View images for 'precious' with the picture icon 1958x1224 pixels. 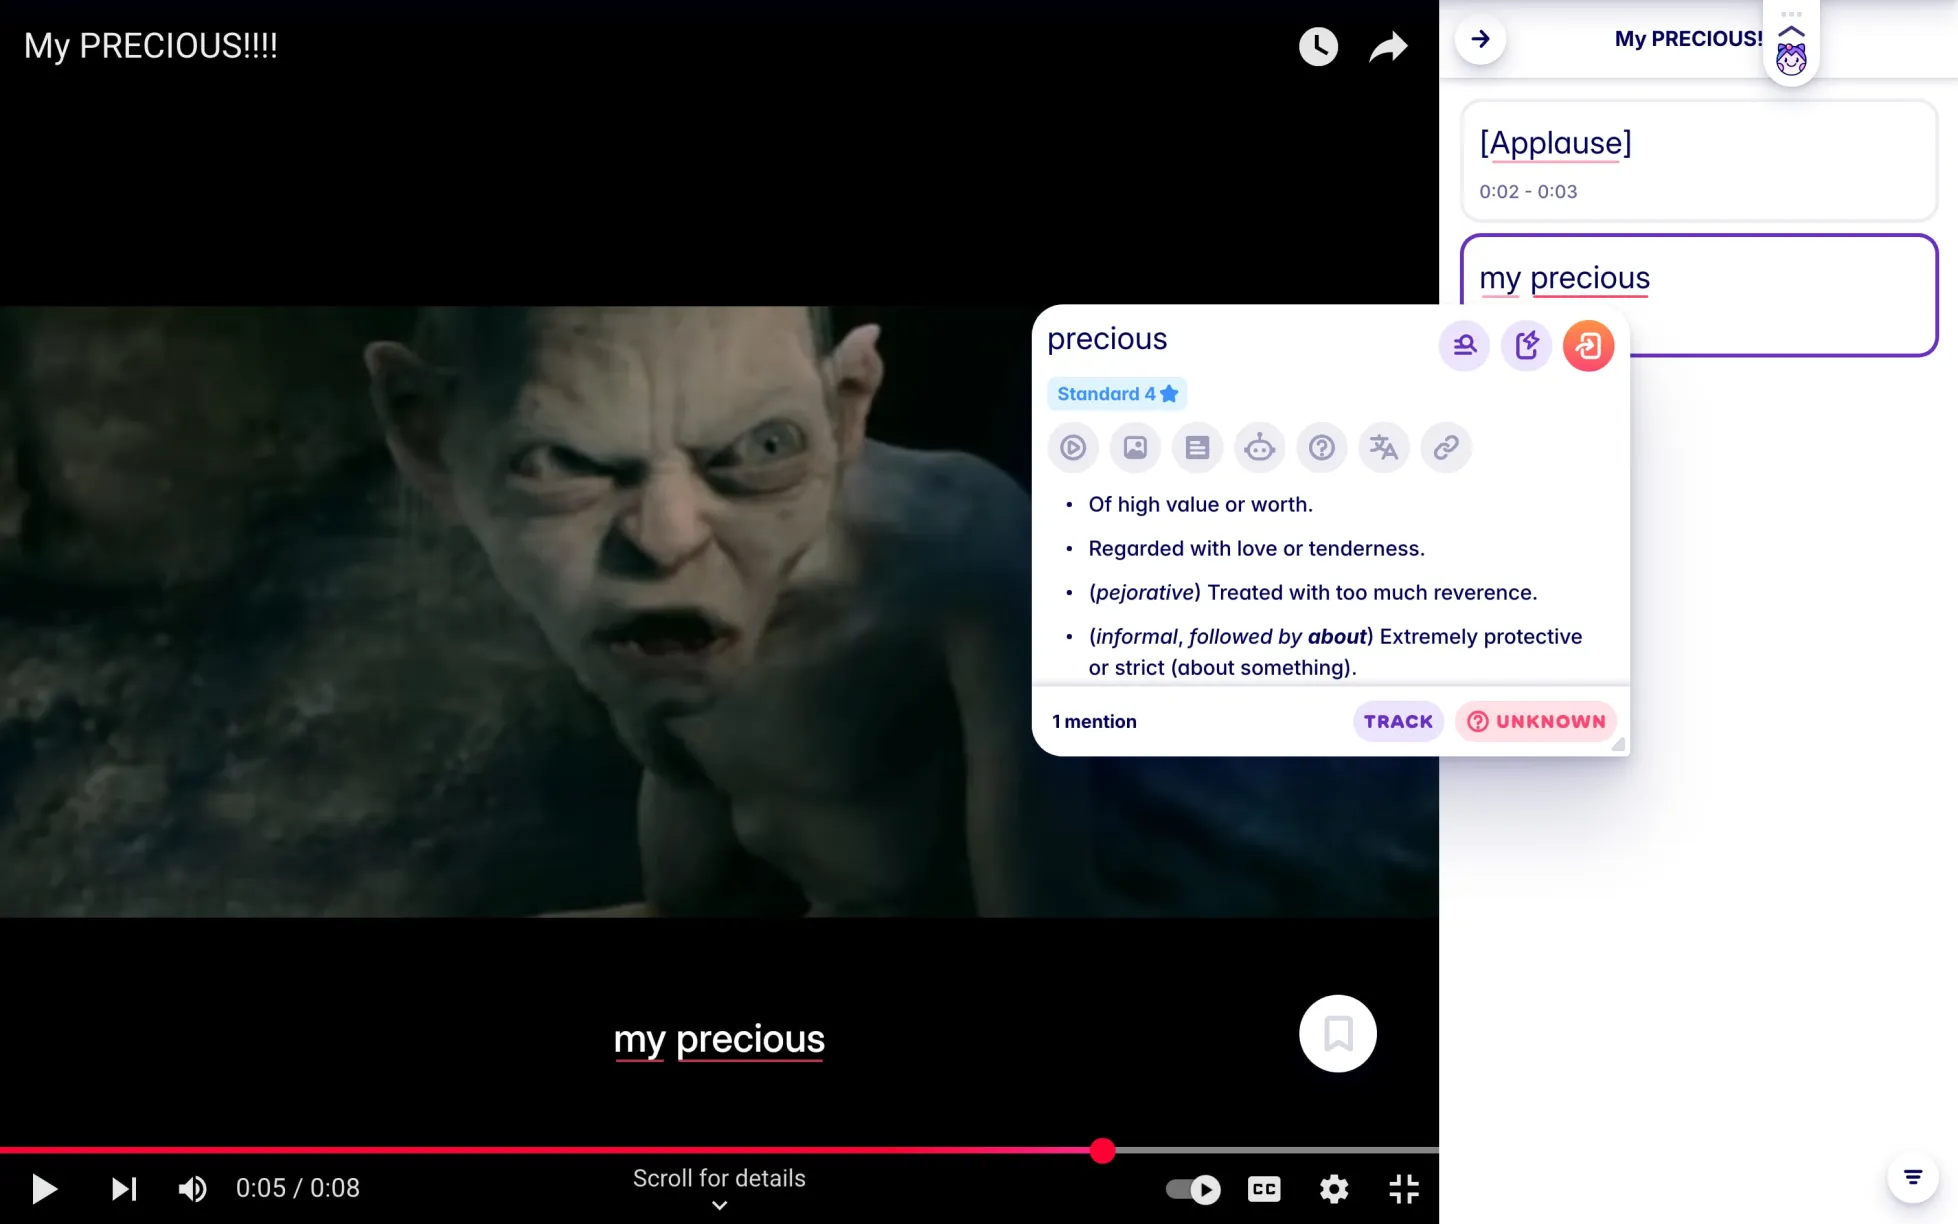(x=1135, y=447)
